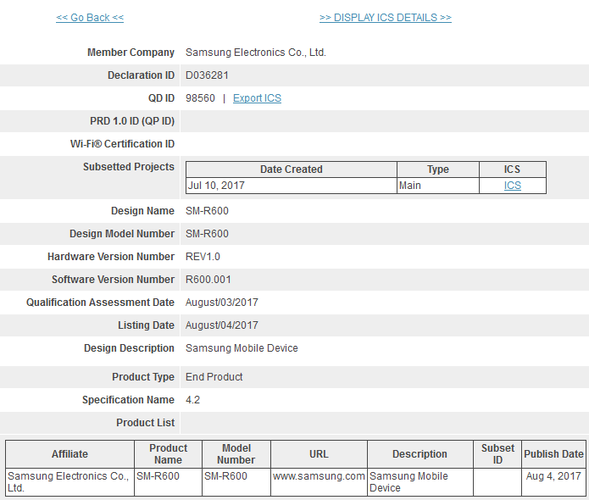Click the 'Subset ID' column header

497,454
